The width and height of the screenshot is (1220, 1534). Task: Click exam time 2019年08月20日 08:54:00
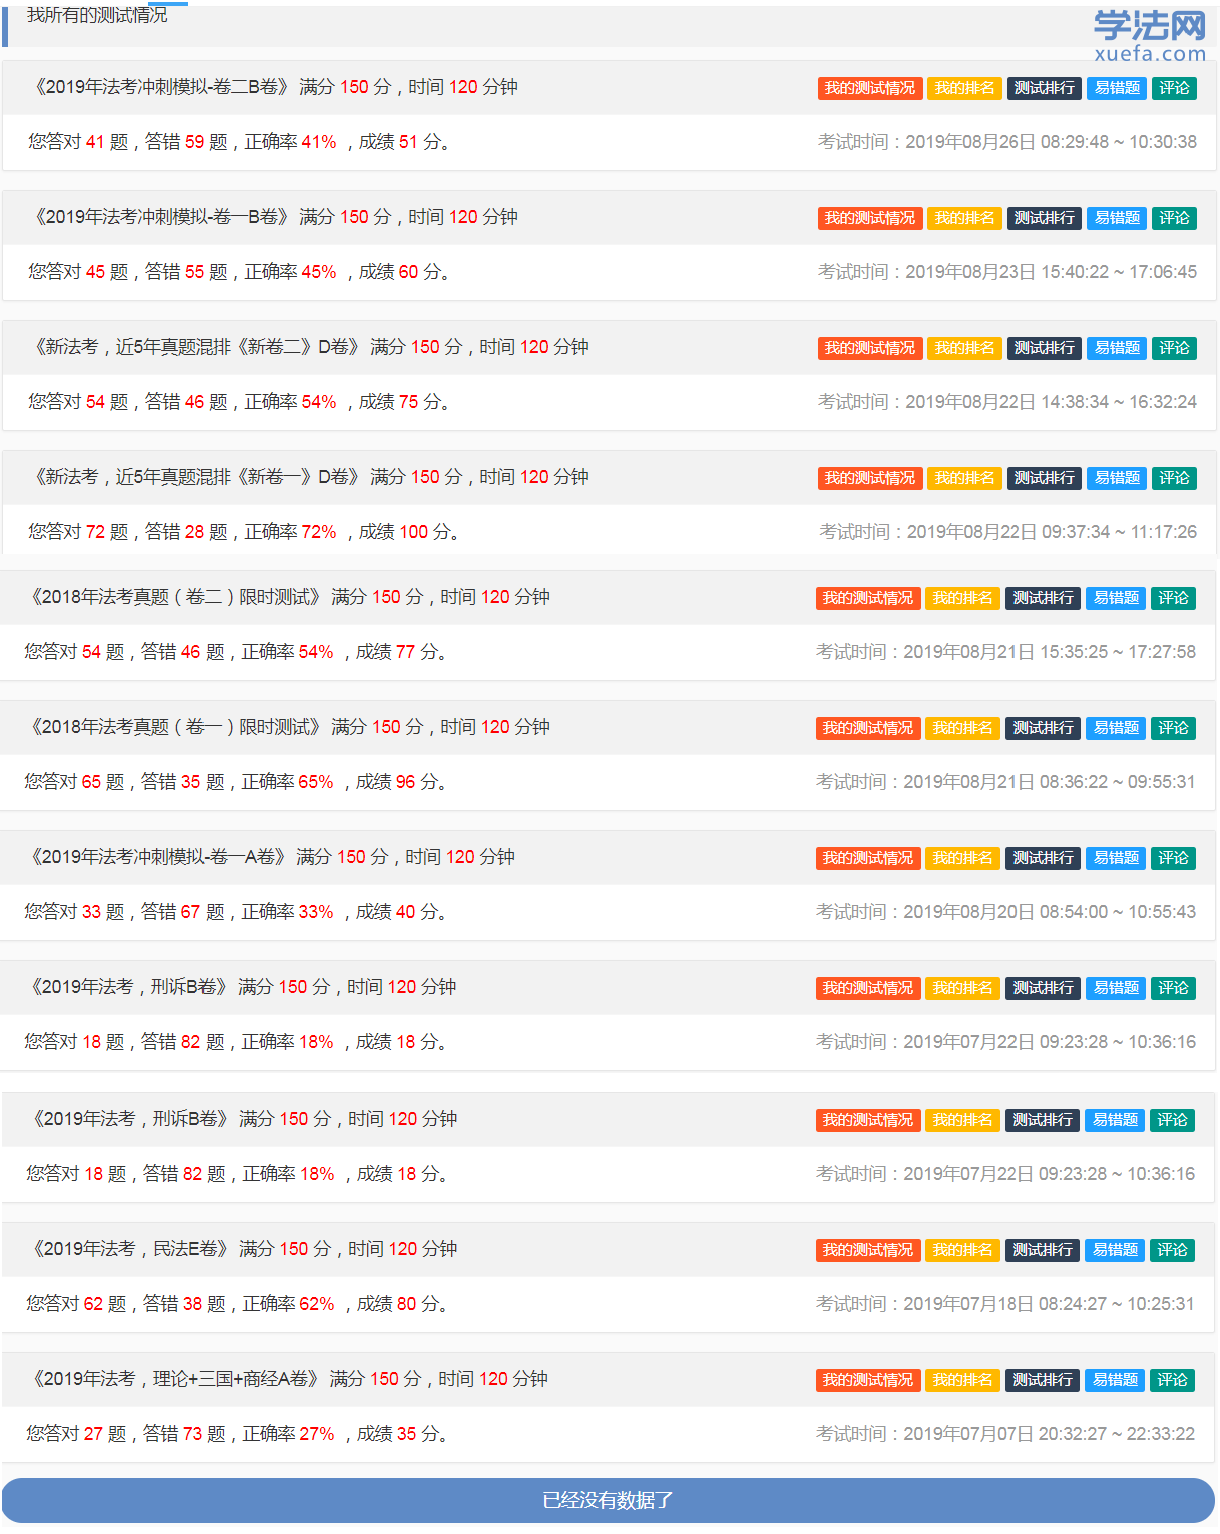(x=1006, y=912)
